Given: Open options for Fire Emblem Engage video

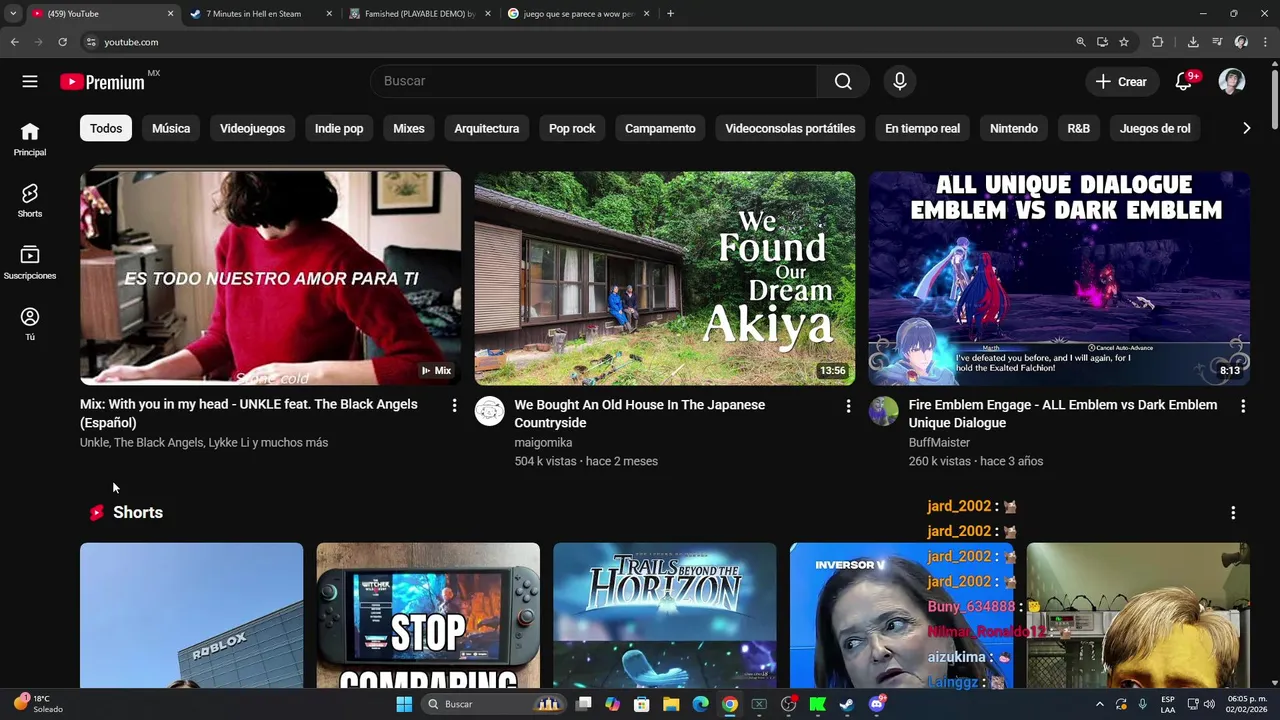Looking at the screenshot, I should [1243, 406].
